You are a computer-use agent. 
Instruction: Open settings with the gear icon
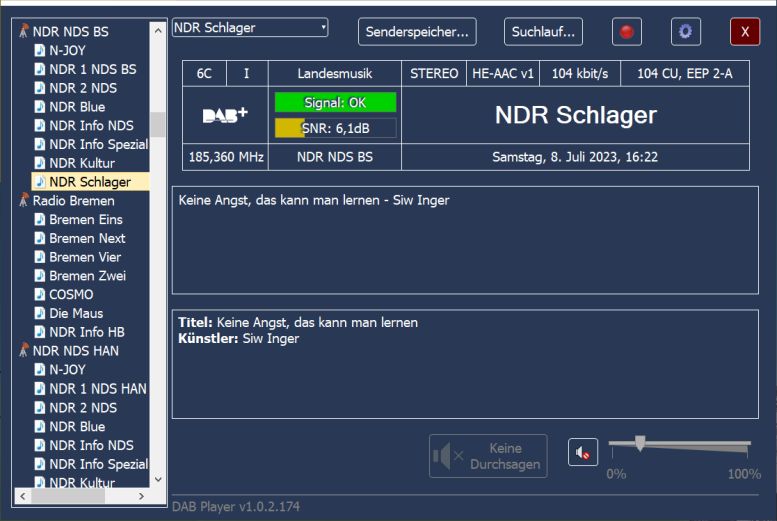click(x=685, y=32)
